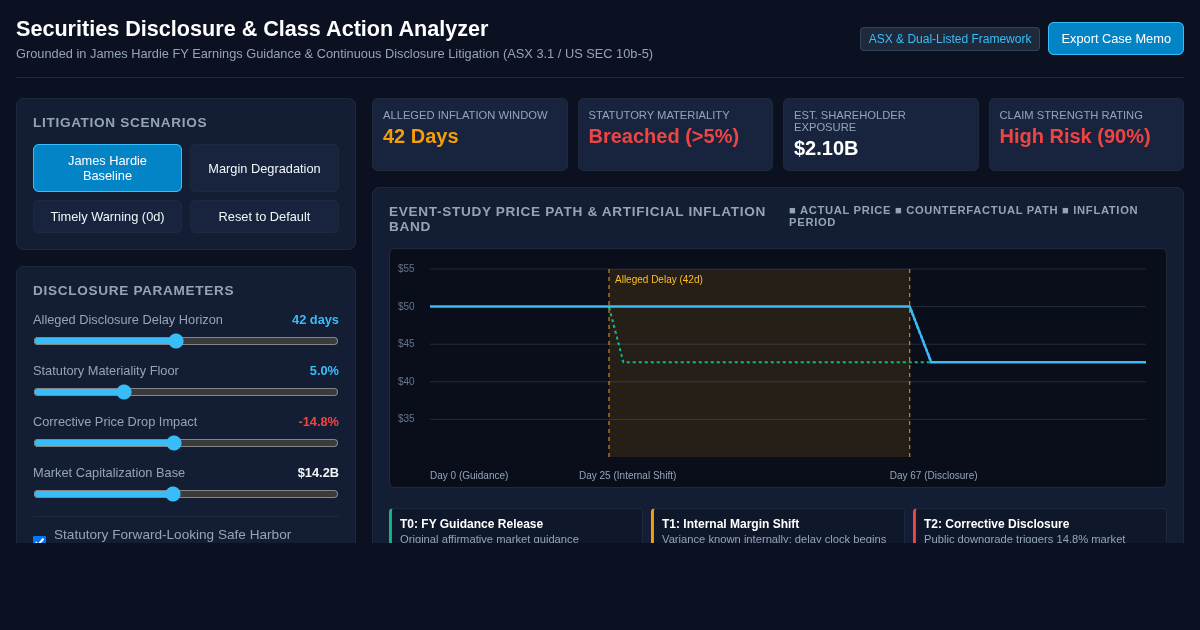Click the ASX & Dual-Listed Framework badge

(x=949, y=39)
